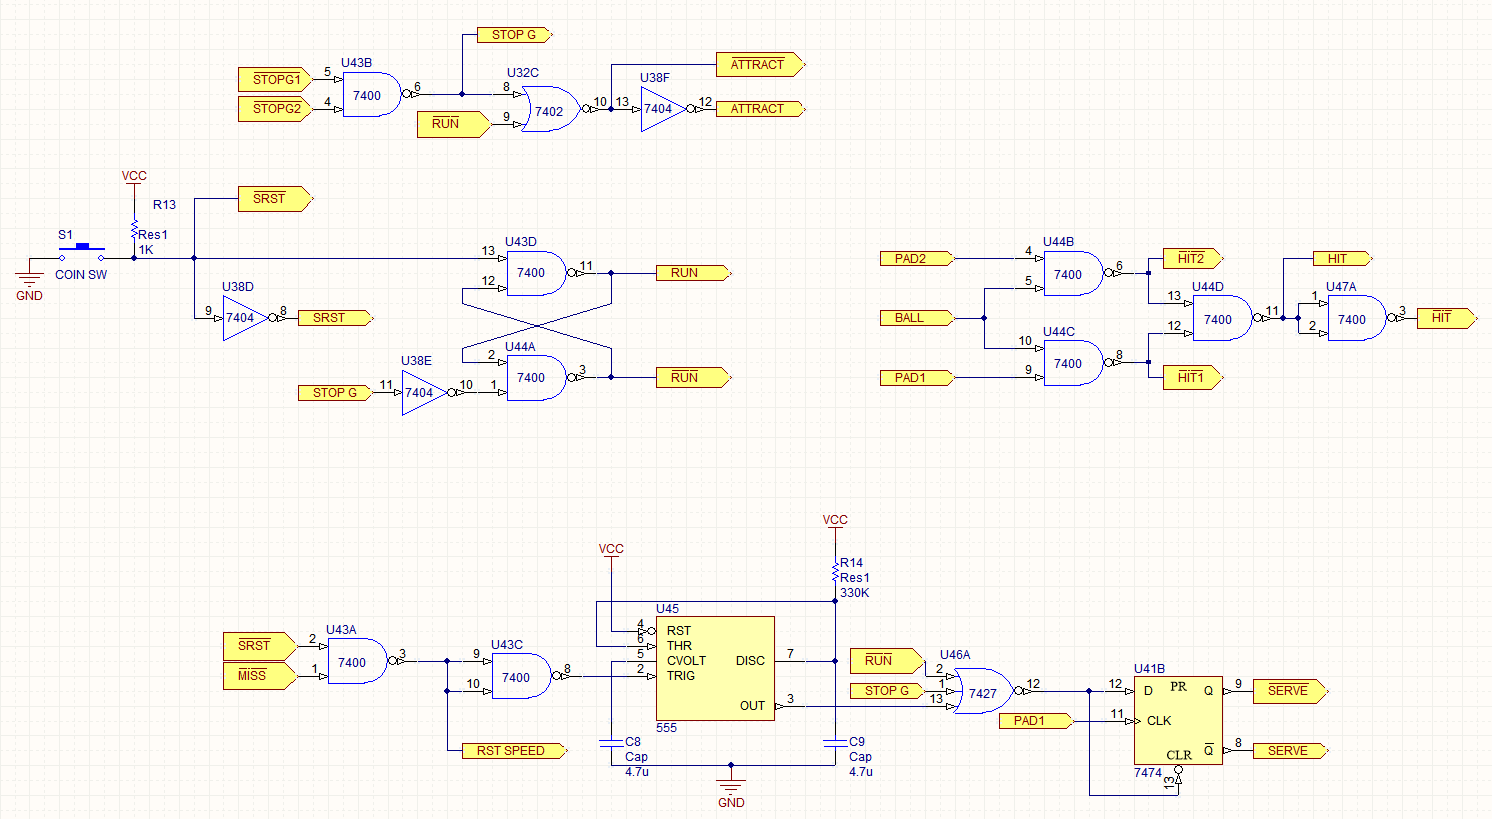Select the STOPG2 input port
This screenshot has width=1492, height=819.
click(x=276, y=109)
